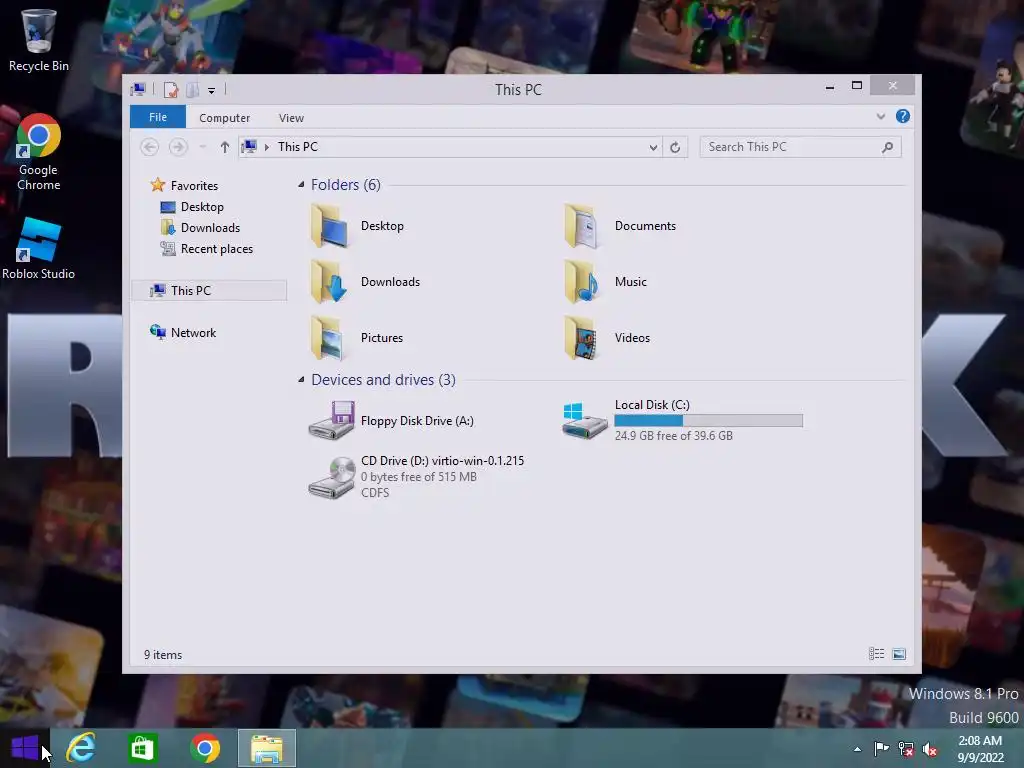Click the Back navigation arrow

coord(150,147)
